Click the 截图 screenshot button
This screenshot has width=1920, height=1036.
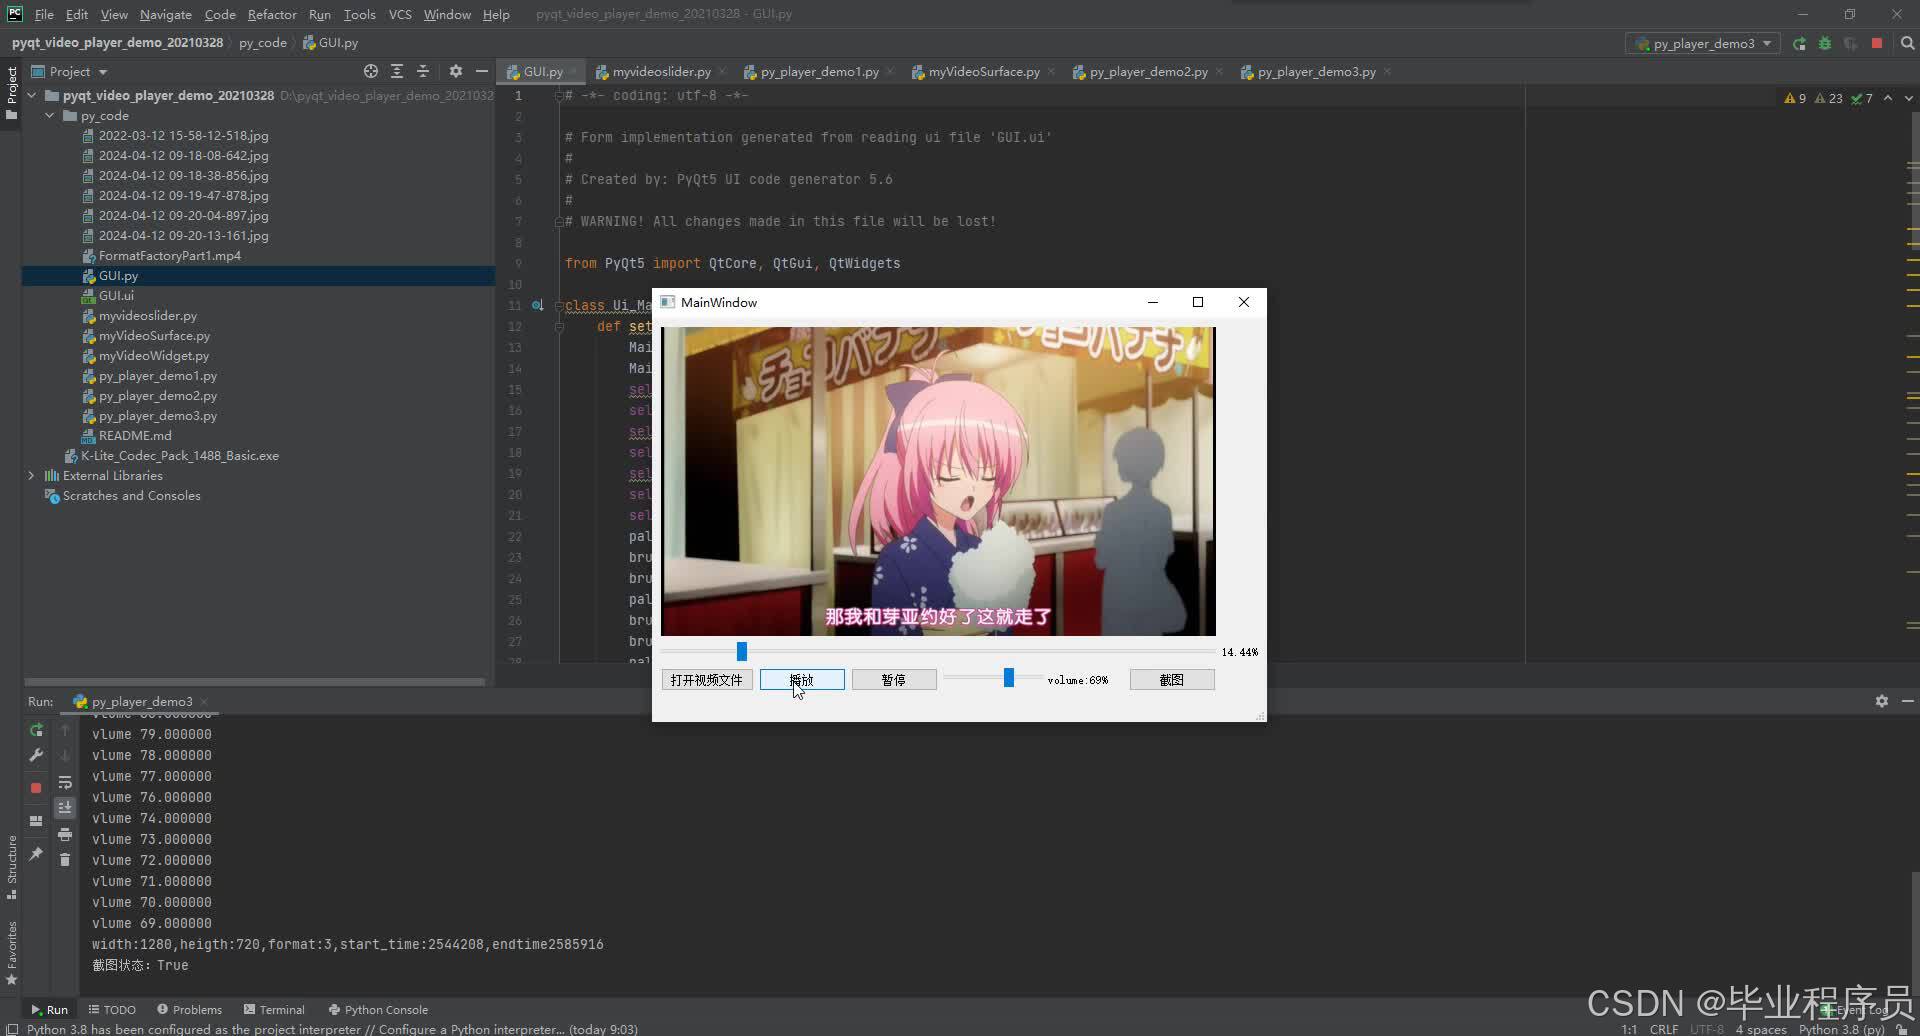[x=1172, y=680]
